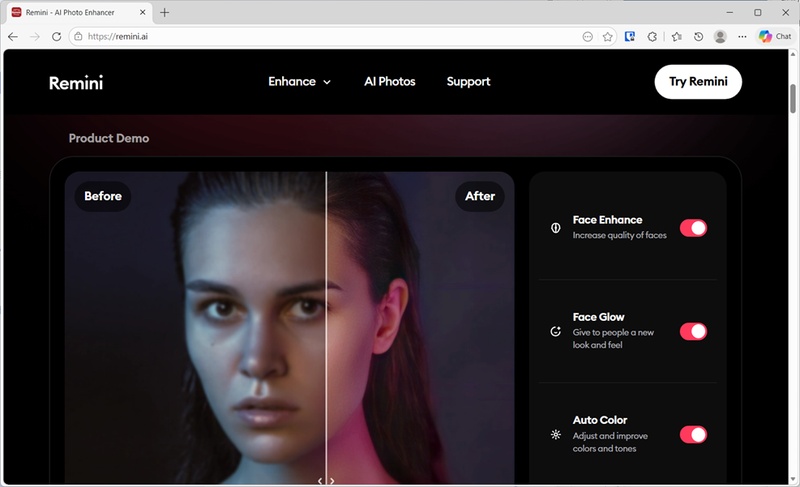The image size is (800, 487).
Task: Refresh the page with the reload button
Action: [x=56, y=36]
